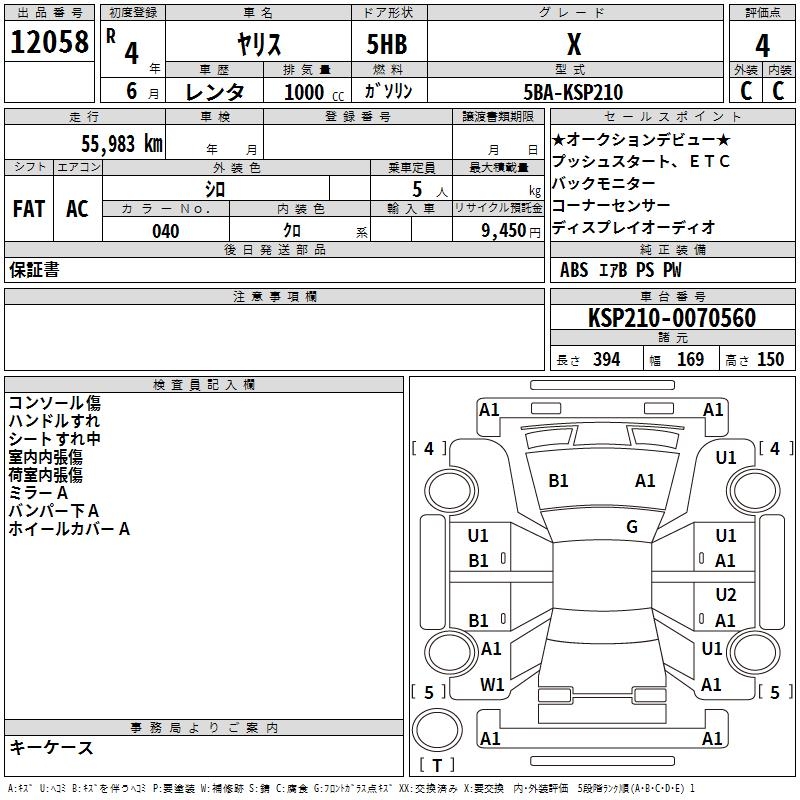Viewport: 800px width, 800px height.
Task: Click the model code 5BA-KSP210
Action: click(573, 92)
